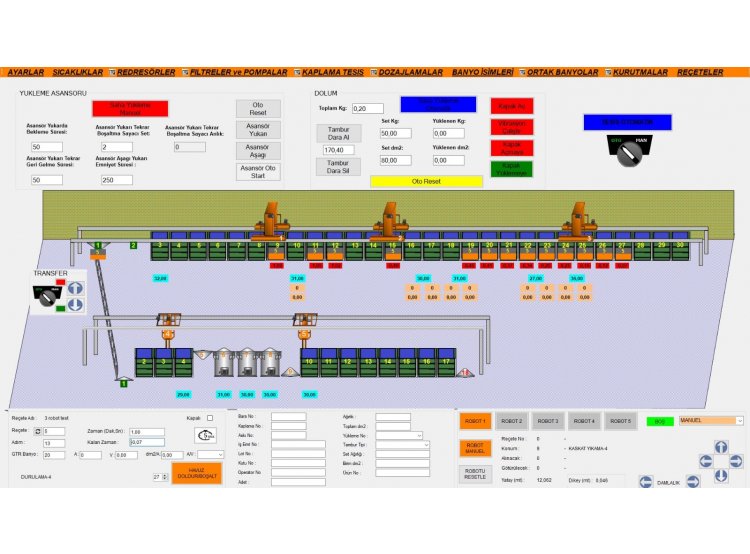Image resolution: width=750 pixels, height=554 pixels.
Task: Open the SICAKLIKLAR menu
Action: [77, 73]
